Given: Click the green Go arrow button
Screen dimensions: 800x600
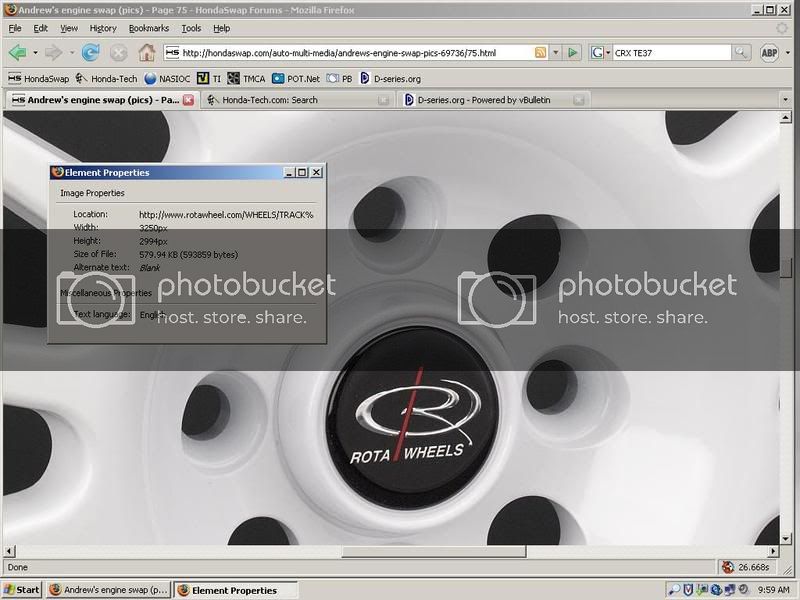Looking at the screenshot, I should (x=572, y=53).
